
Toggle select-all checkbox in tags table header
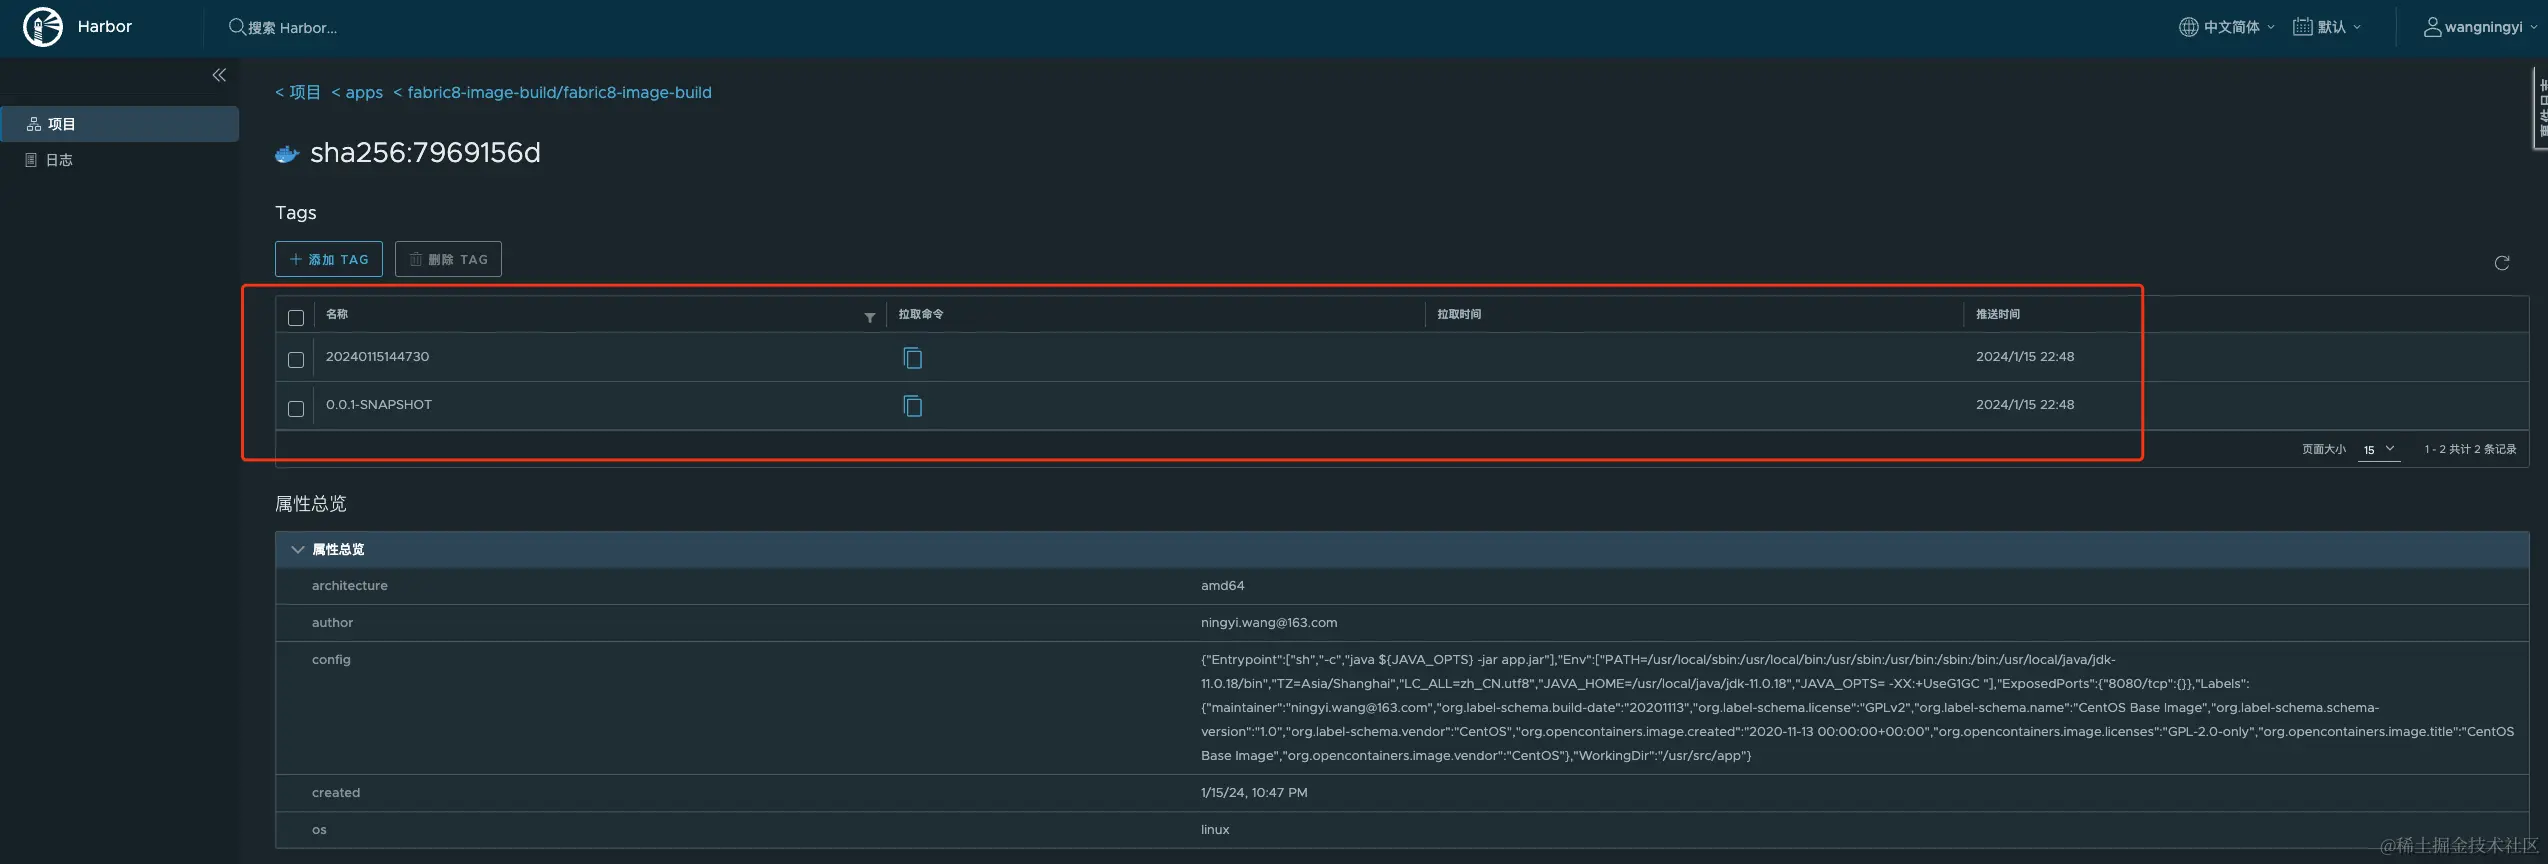click(x=296, y=318)
